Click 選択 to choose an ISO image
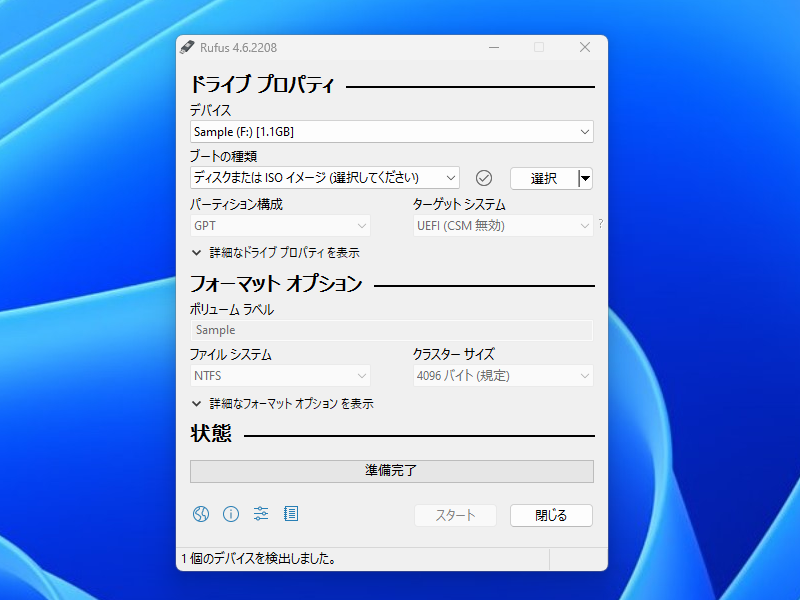The height and width of the screenshot is (600, 800). click(x=541, y=178)
